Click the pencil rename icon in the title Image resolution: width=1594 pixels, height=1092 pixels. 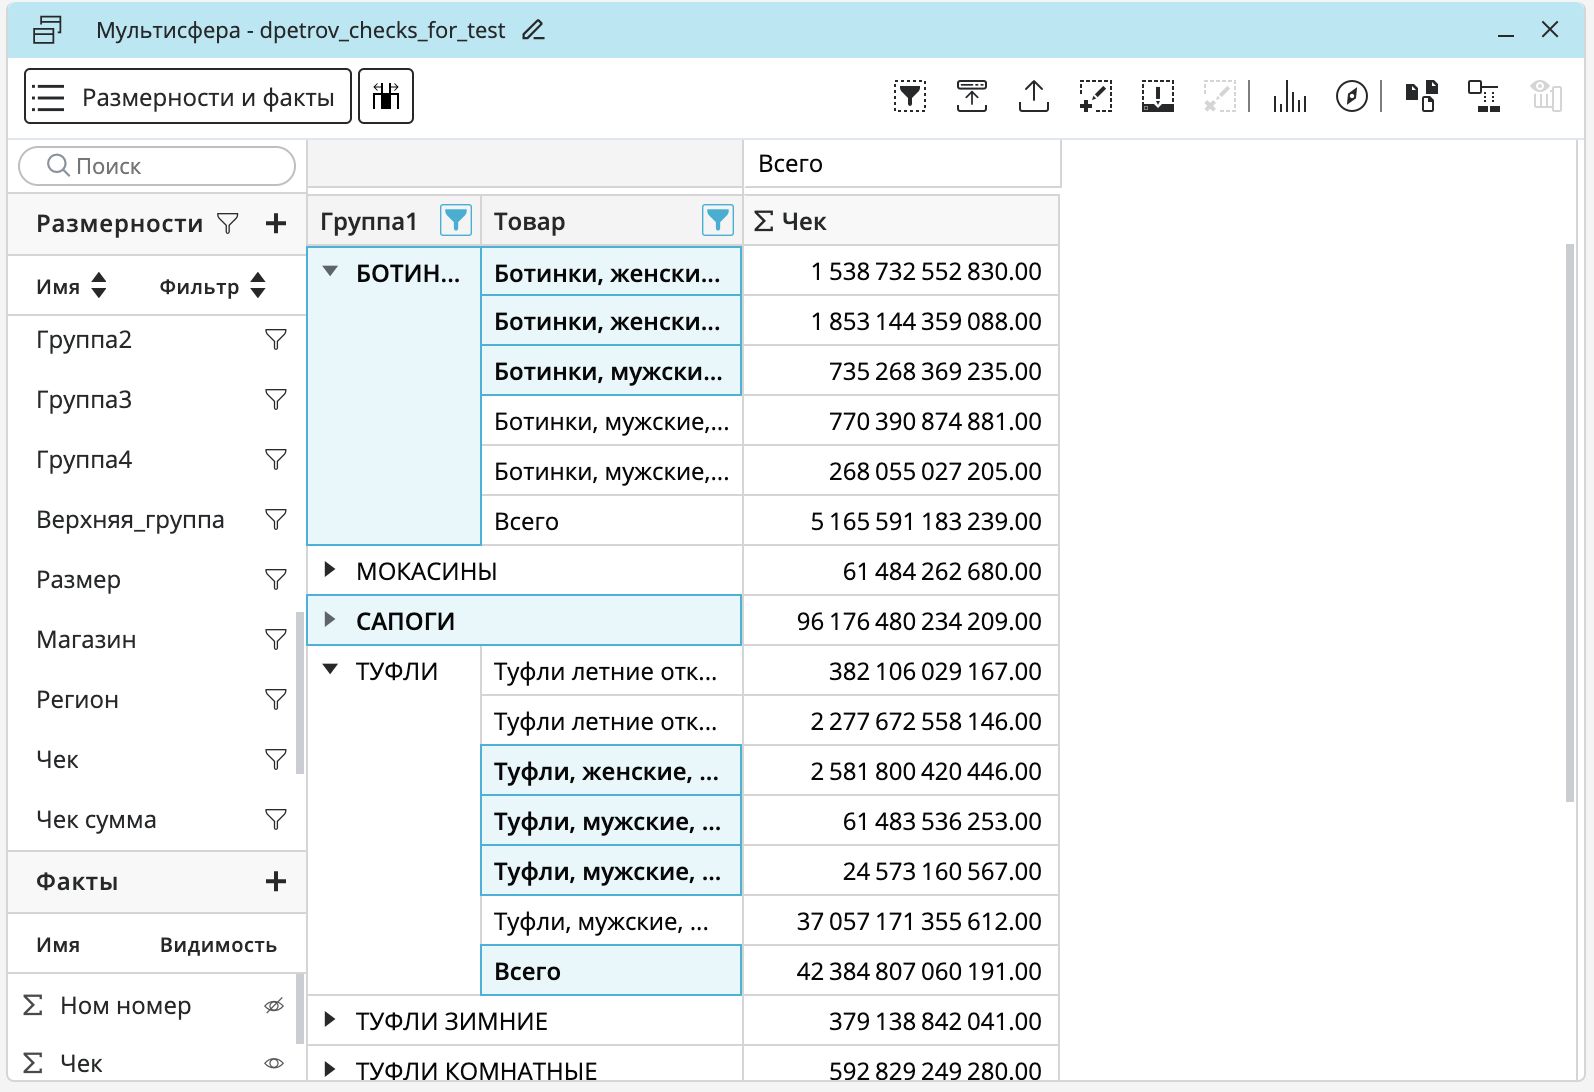click(533, 30)
